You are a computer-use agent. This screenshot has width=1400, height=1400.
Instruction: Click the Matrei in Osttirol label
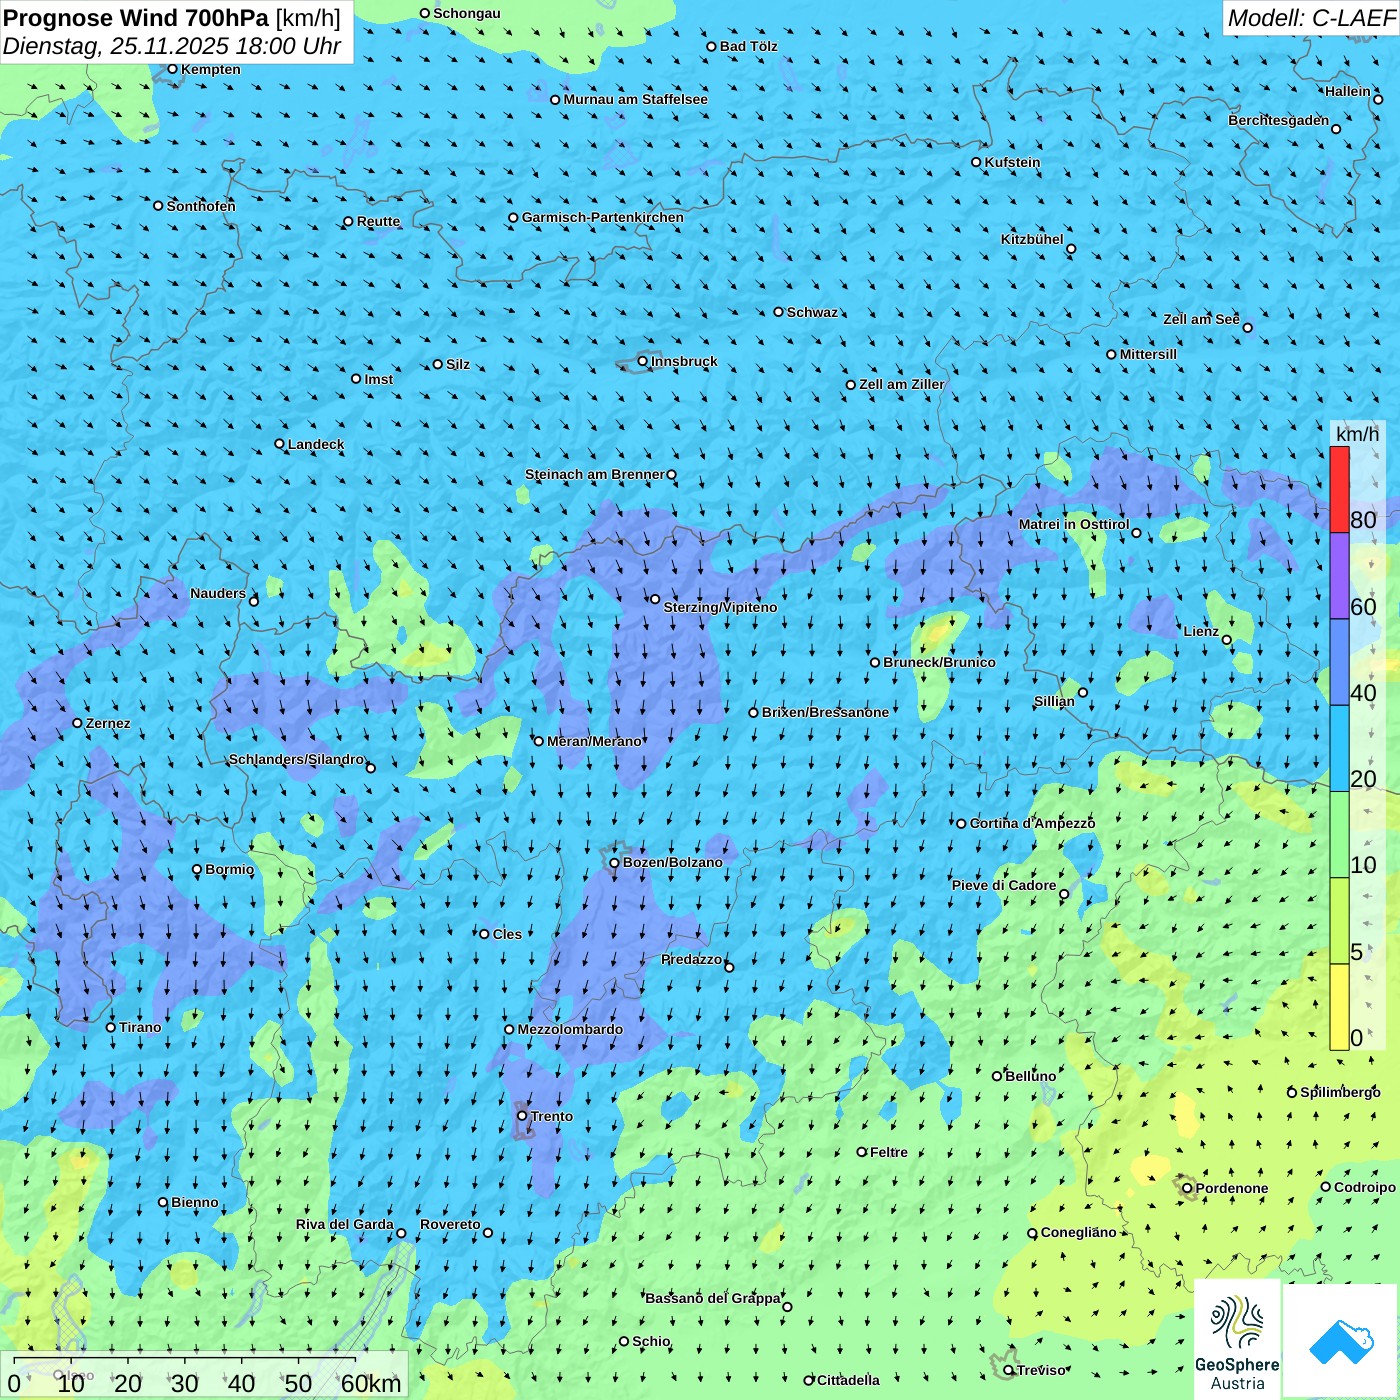click(1074, 524)
